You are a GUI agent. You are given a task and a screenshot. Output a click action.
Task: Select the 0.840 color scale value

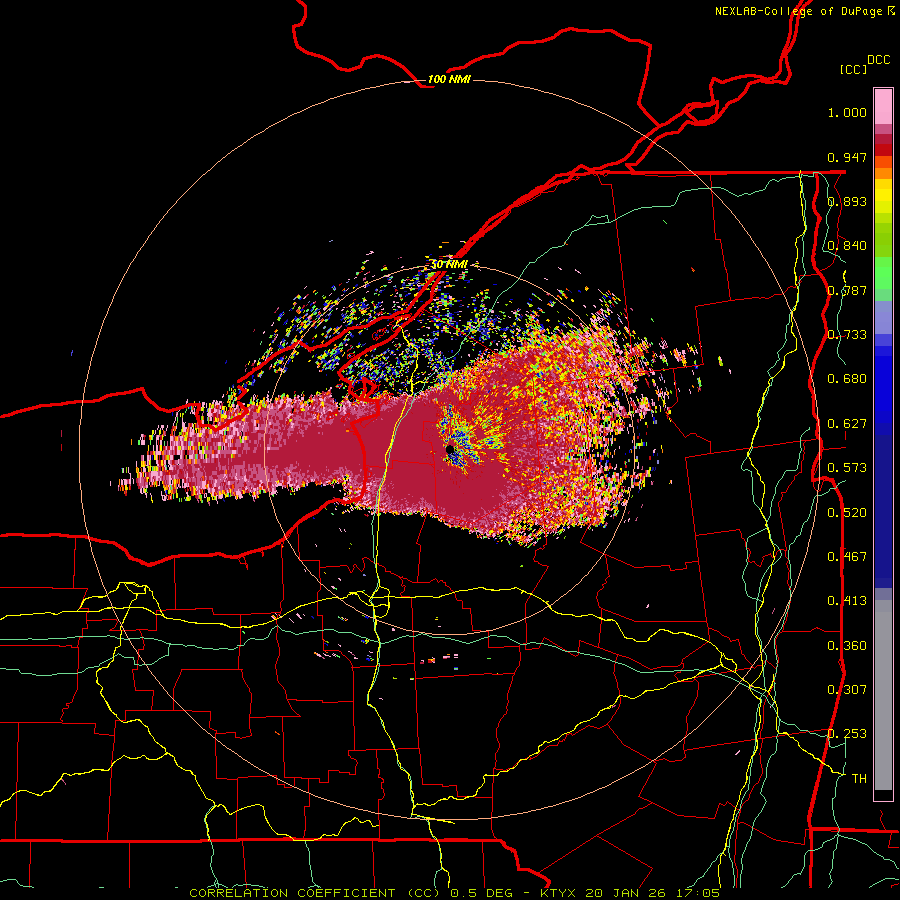pos(847,246)
